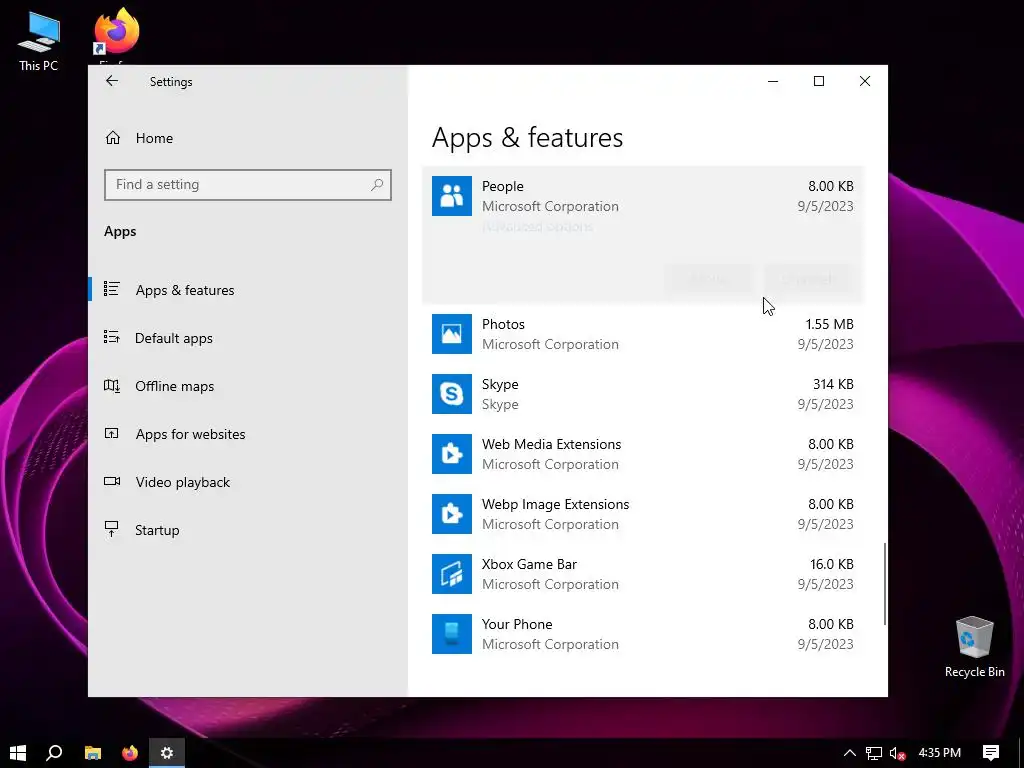This screenshot has width=1024, height=768.
Task: Click the apps list vertical scrollbar
Action: (x=885, y=583)
